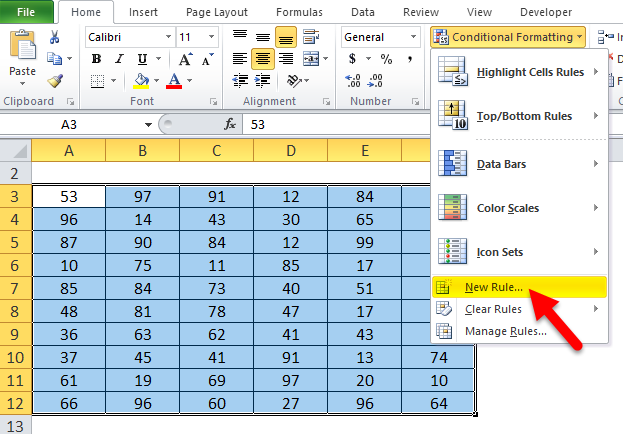Image resolution: width=623 pixels, height=434 pixels.
Task: Open Clipboard pane launcher
Action: coord(71,102)
